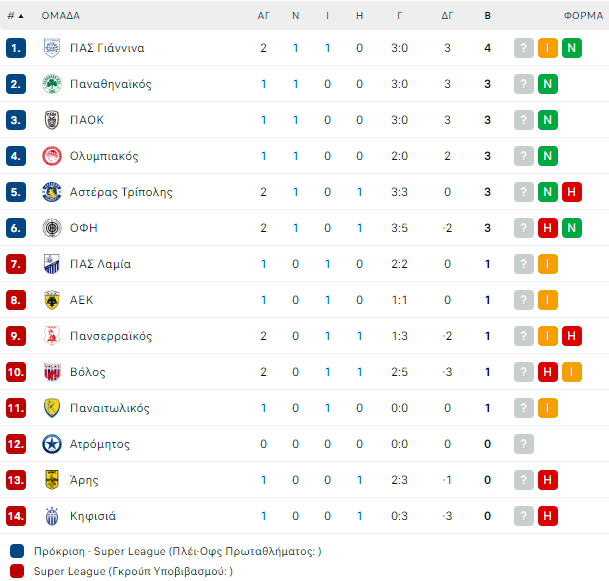Viewport: 609px width, 581px height.
Task: Click red H form badge for Πανσερραϊκός
Action: (572, 336)
